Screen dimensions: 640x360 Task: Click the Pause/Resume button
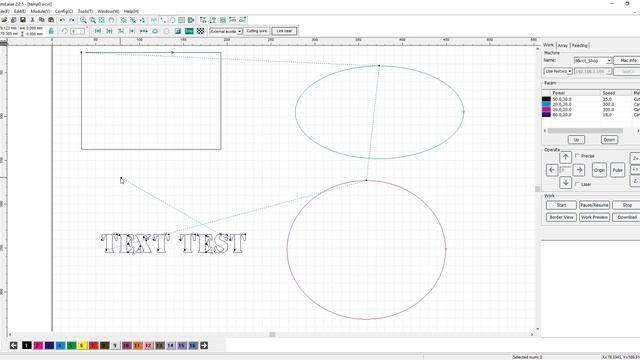(x=594, y=205)
